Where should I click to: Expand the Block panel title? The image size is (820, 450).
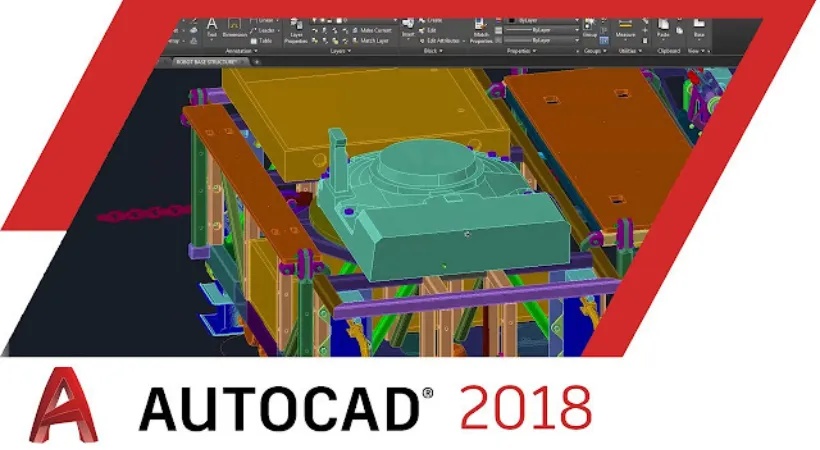click(x=433, y=51)
